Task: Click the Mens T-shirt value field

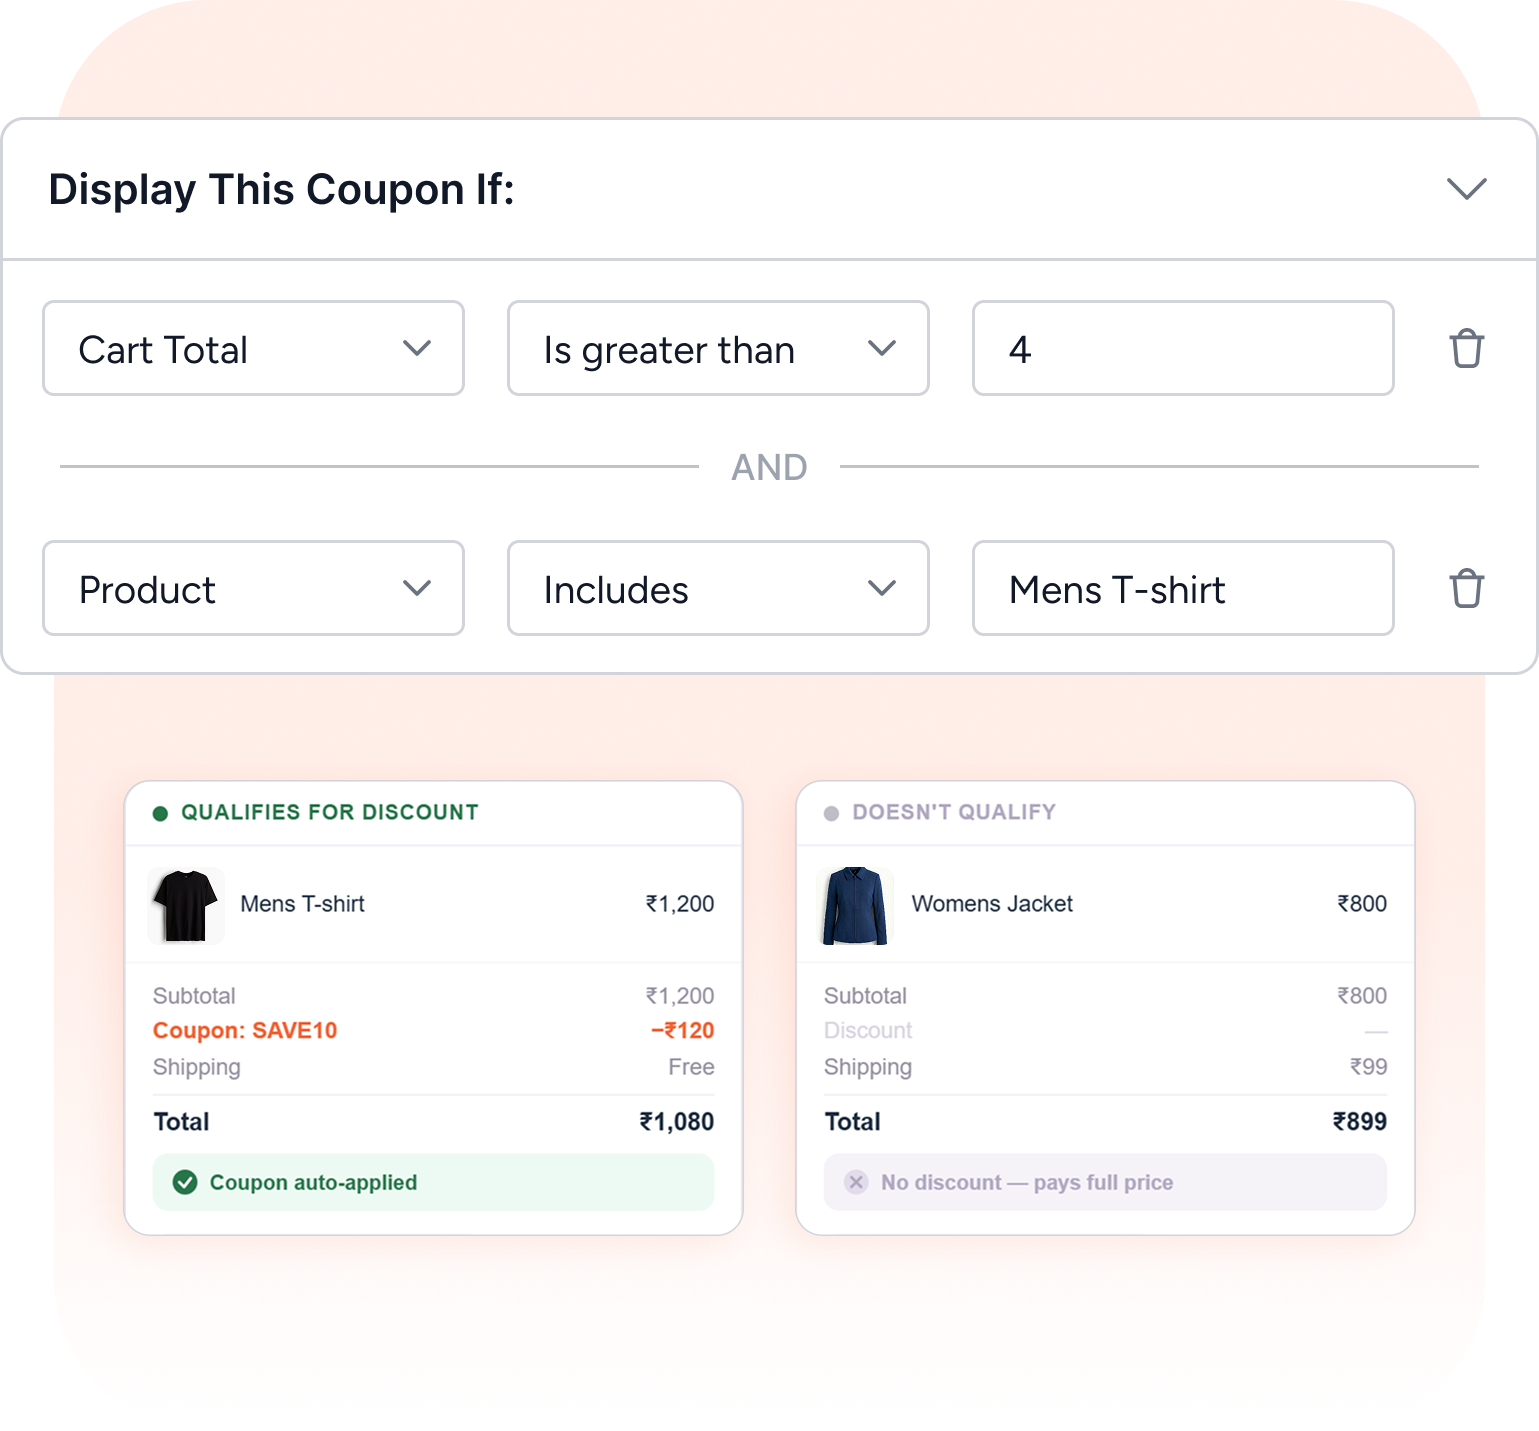Action: pyautogui.click(x=1183, y=588)
